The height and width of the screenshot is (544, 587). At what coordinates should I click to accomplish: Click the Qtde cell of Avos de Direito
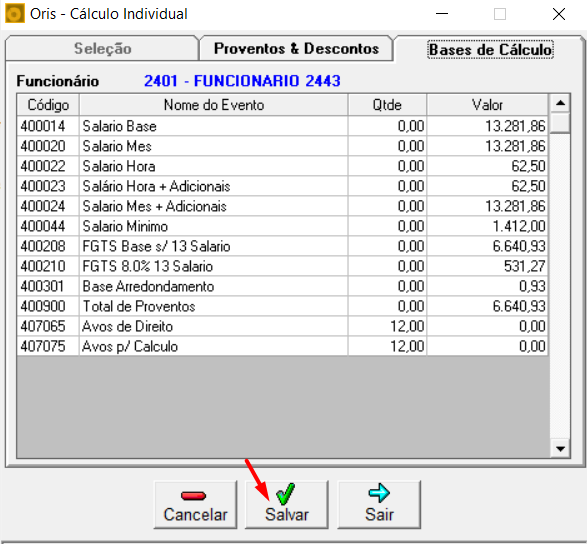point(387,326)
